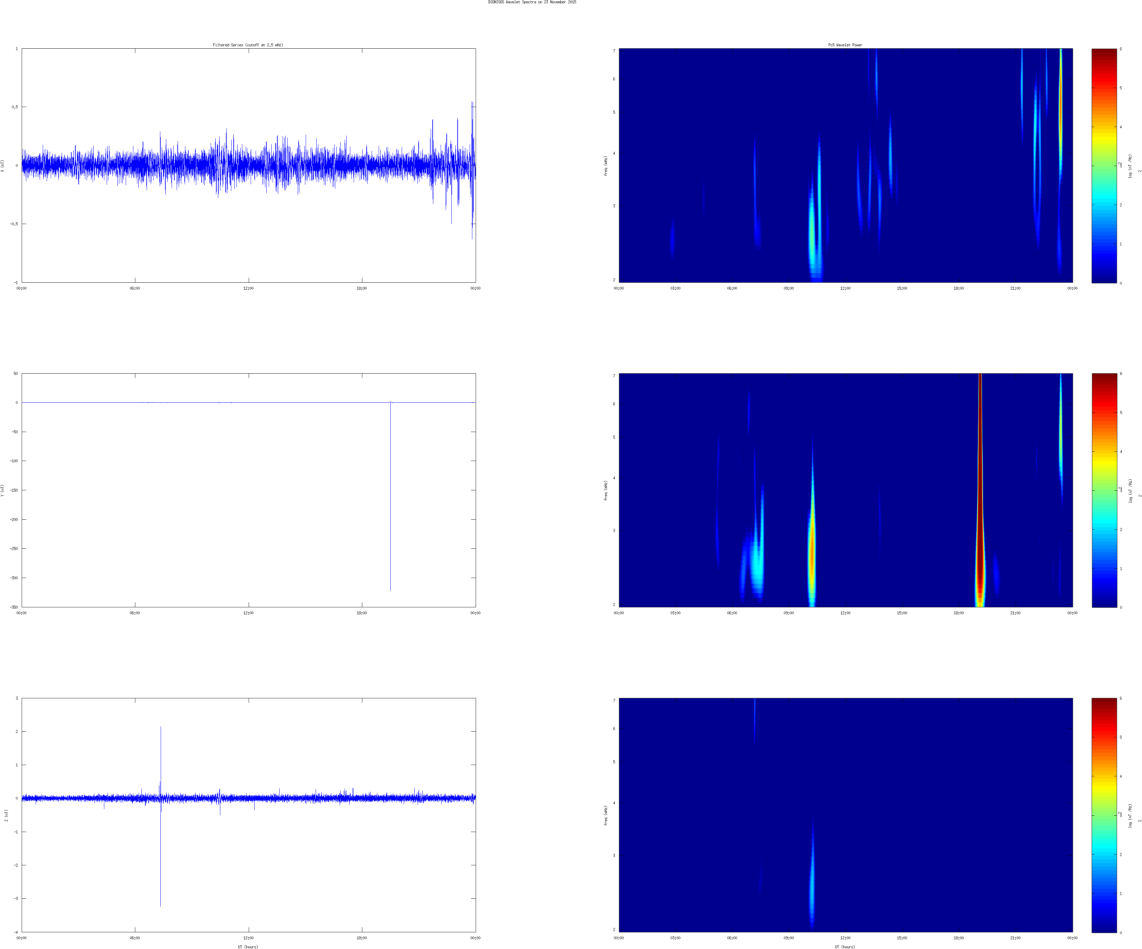Click the red vertical band in Y wavelet spectrogram
This screenshot has width=1142, height=949.
pos(980,490)
